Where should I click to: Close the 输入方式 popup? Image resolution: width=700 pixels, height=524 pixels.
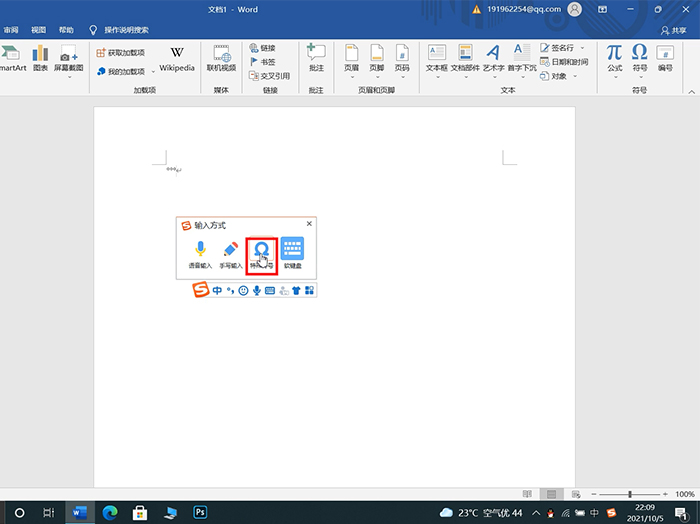(x=309, y=224)
